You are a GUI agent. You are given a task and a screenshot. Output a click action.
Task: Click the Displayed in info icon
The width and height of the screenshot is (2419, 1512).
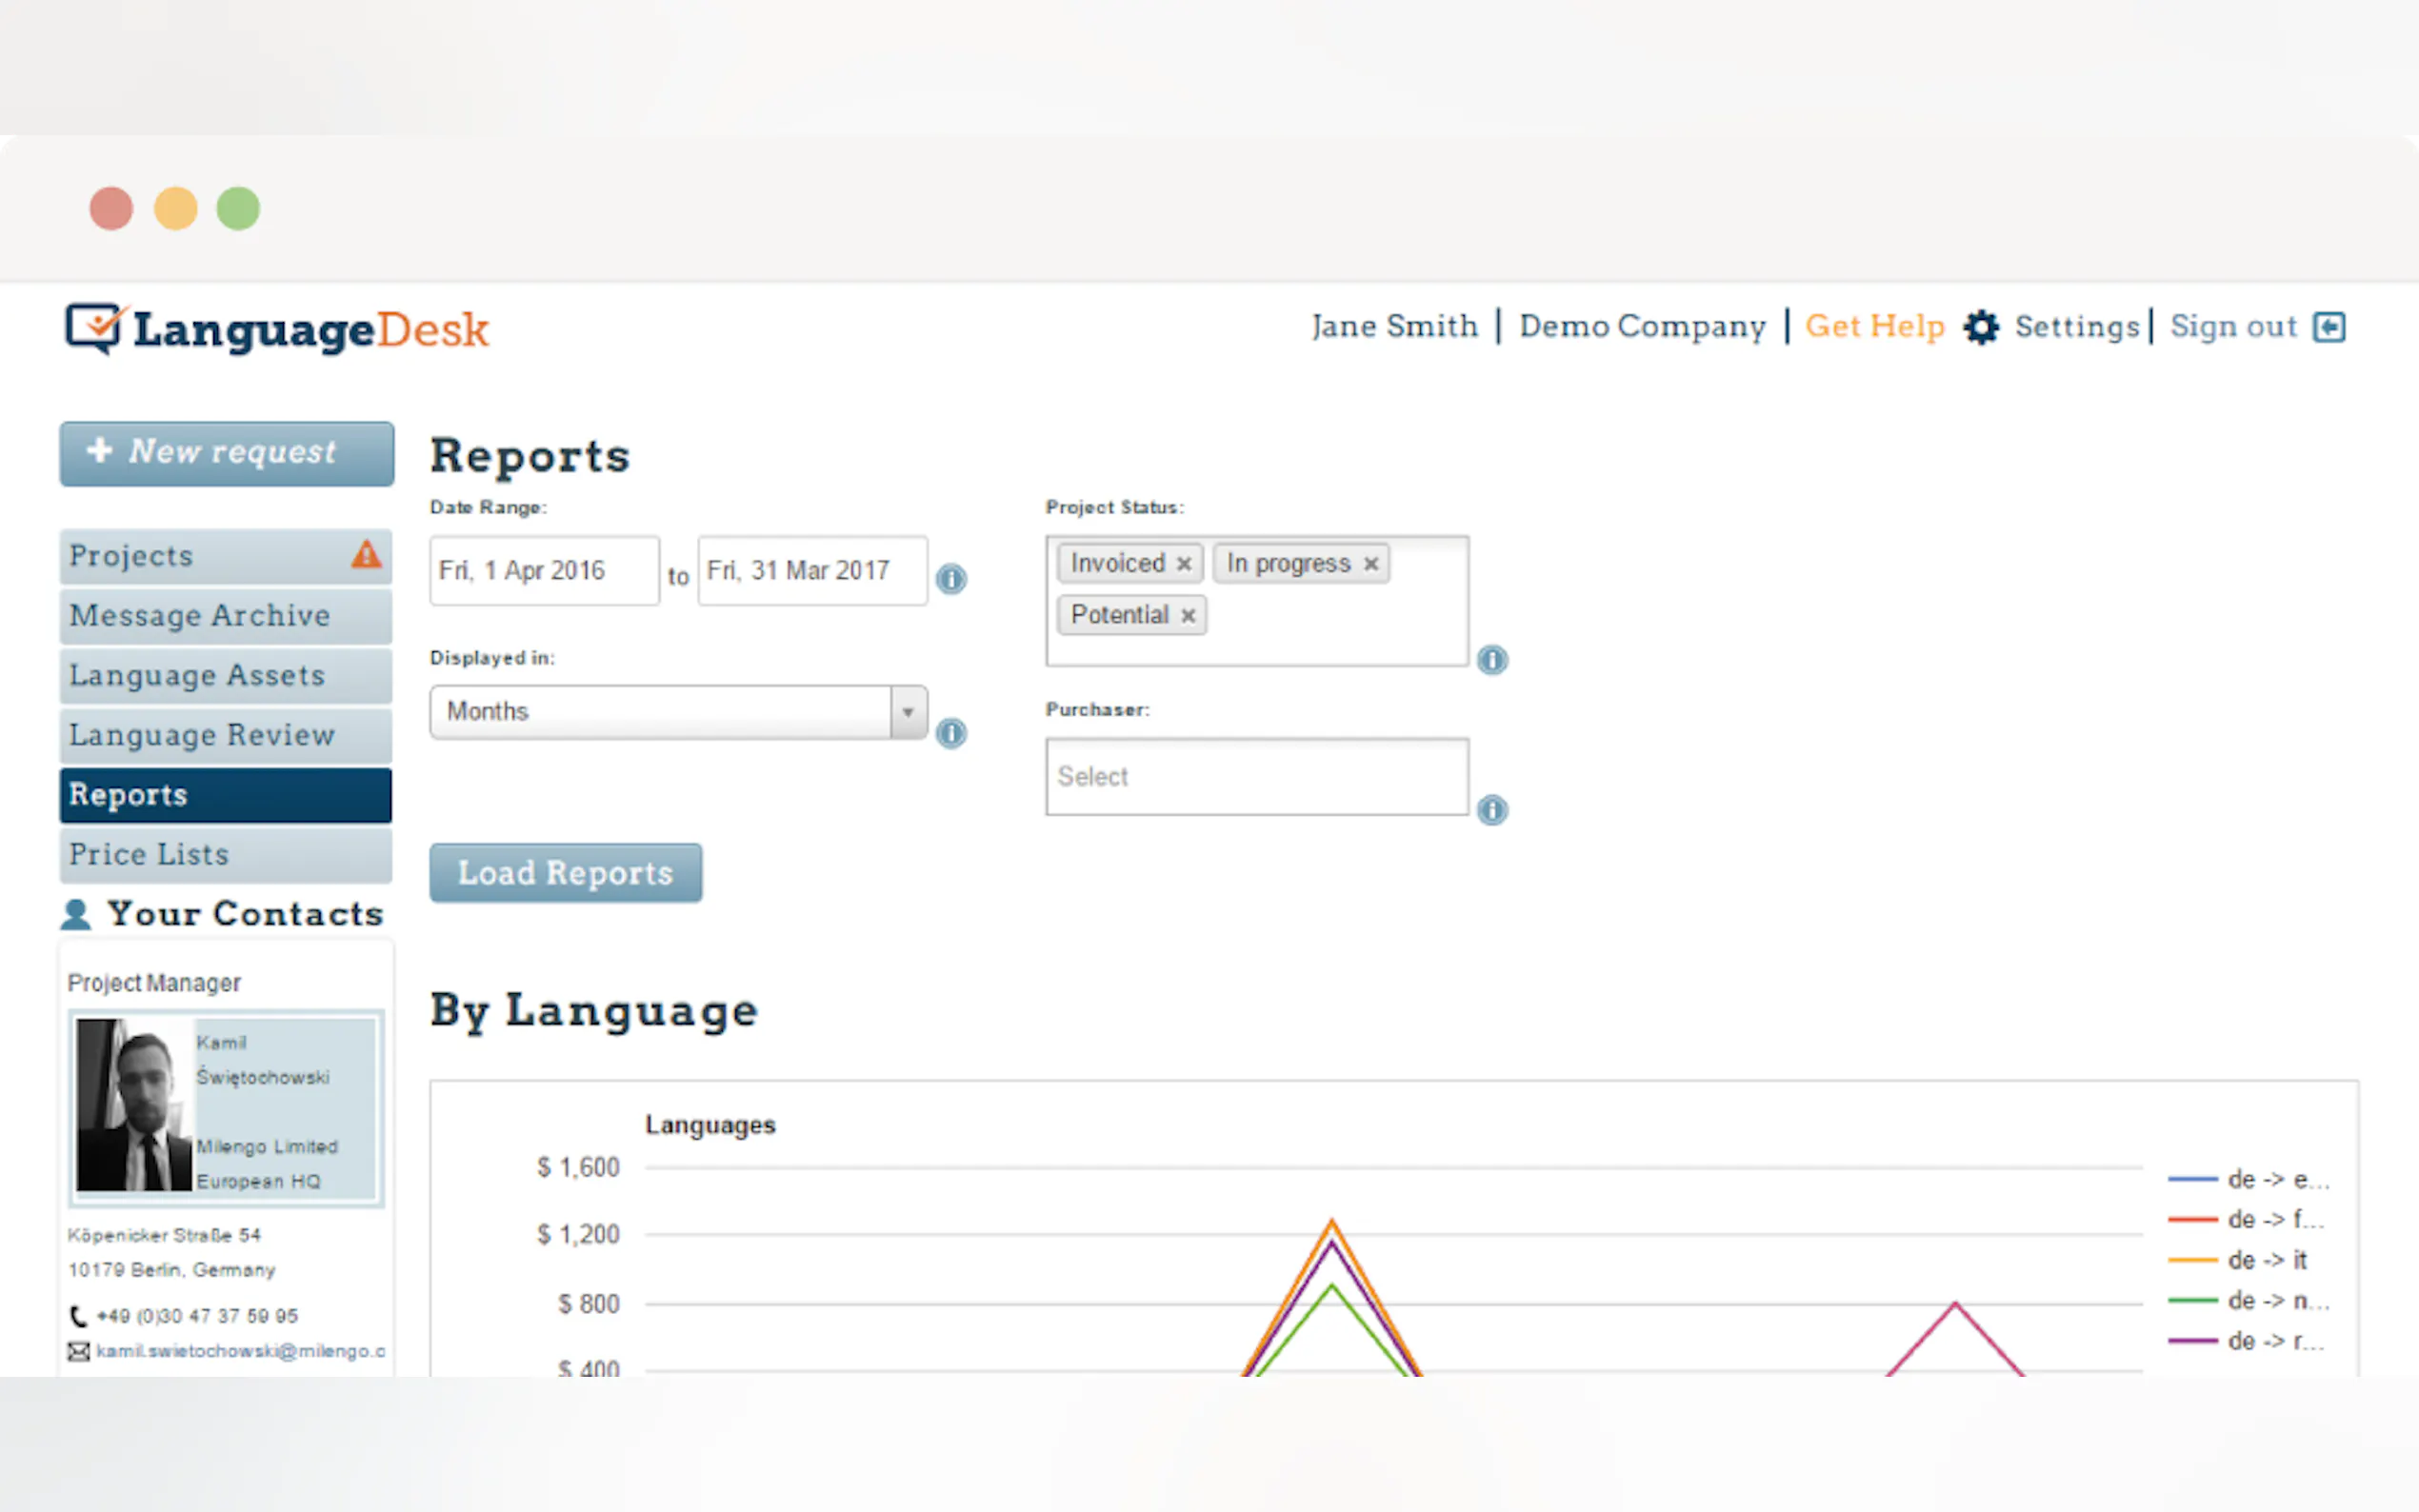[951, 733]
